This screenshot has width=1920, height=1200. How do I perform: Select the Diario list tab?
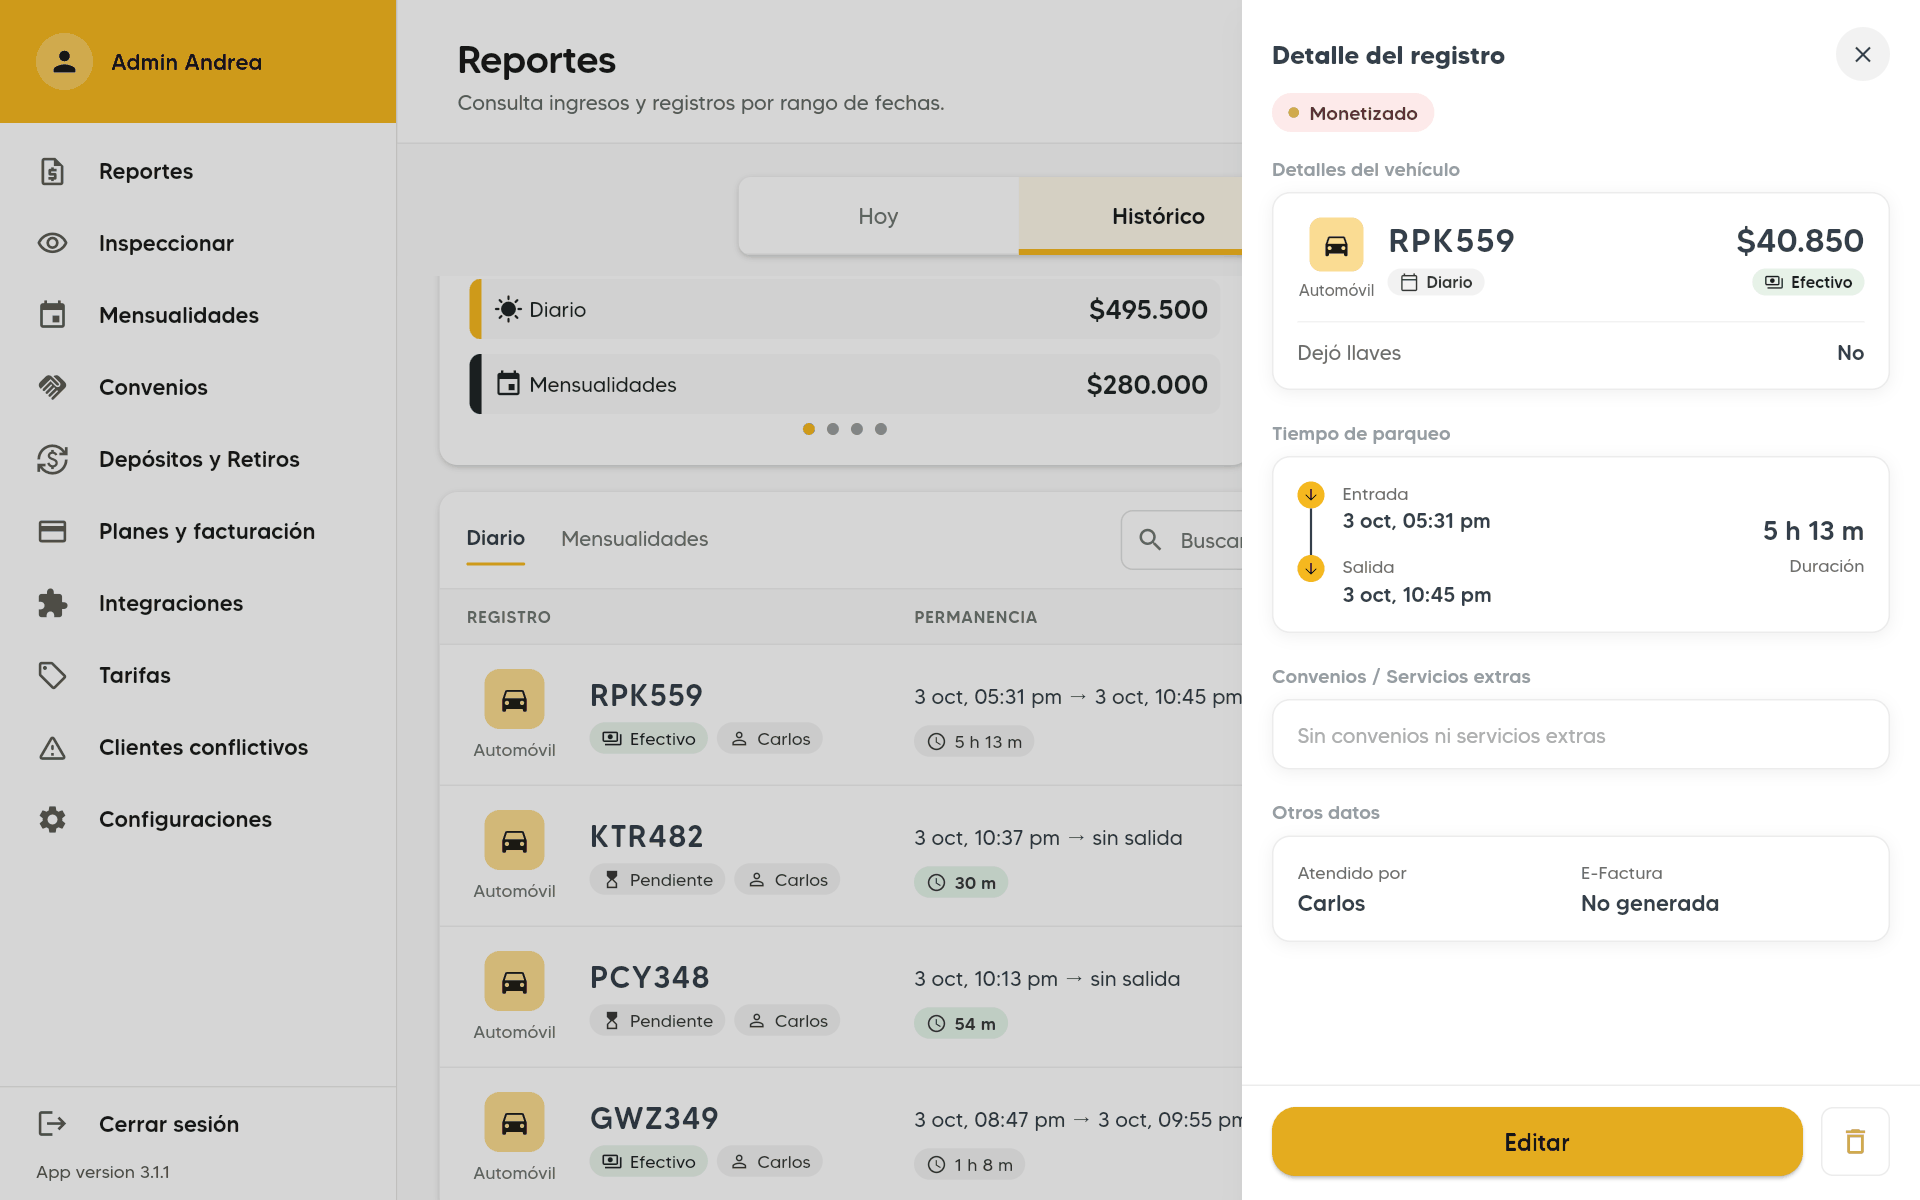[495, 539]
